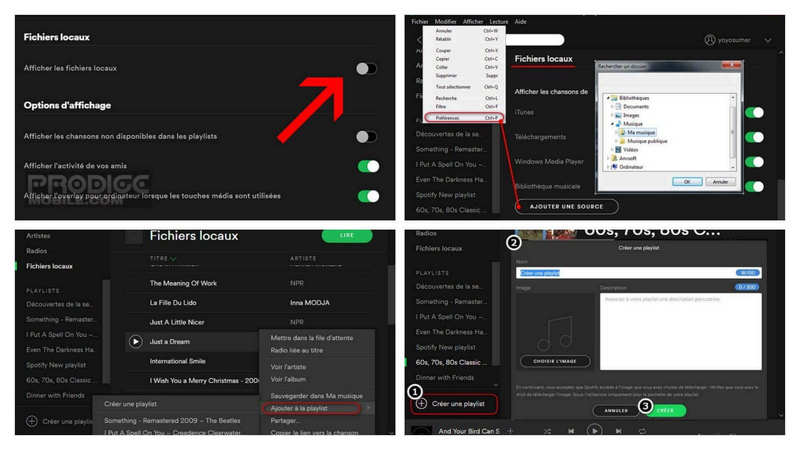
Task: Click Annuler button in folder browse dialog
Action: 720,182
